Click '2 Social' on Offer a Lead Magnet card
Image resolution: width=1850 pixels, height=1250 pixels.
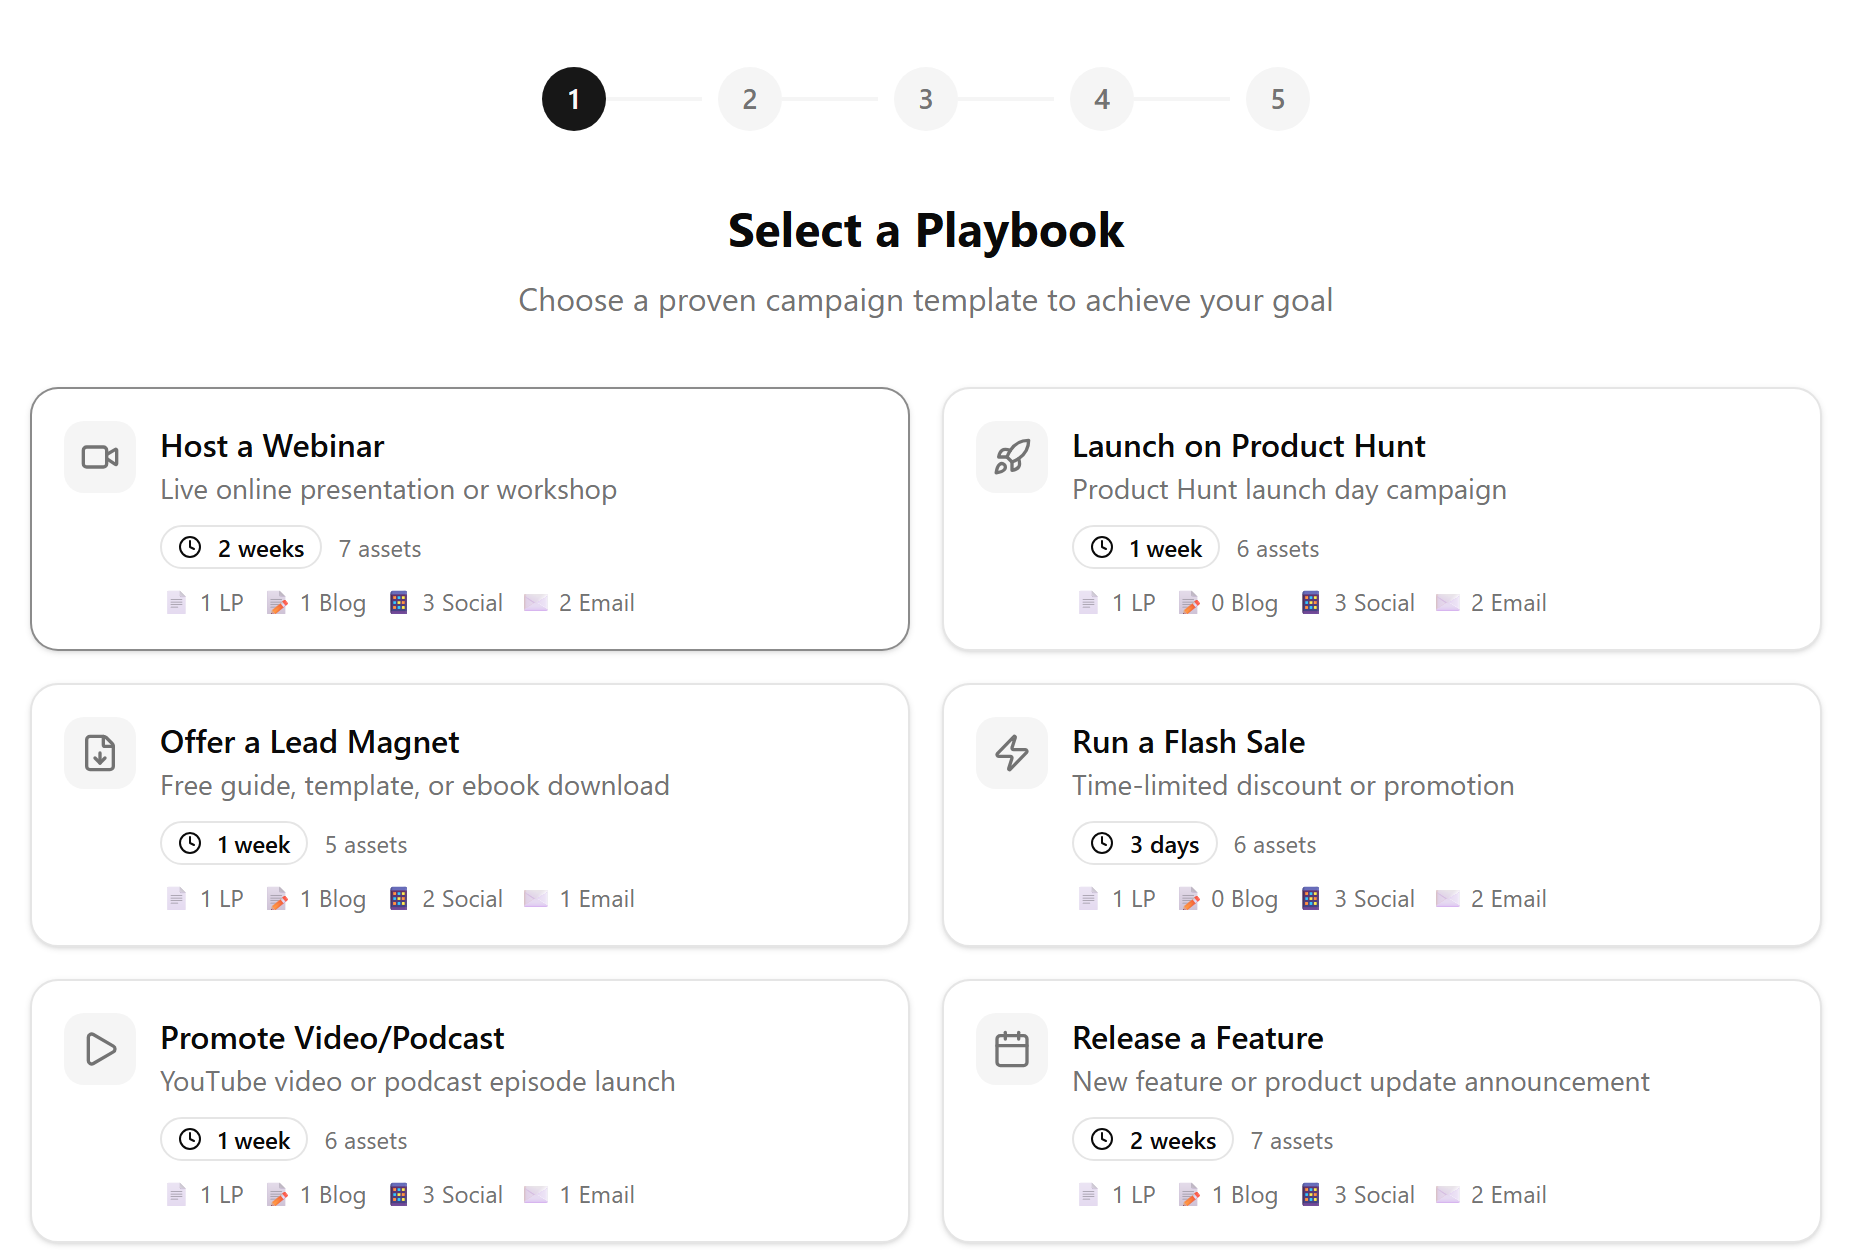click(462, 899)
